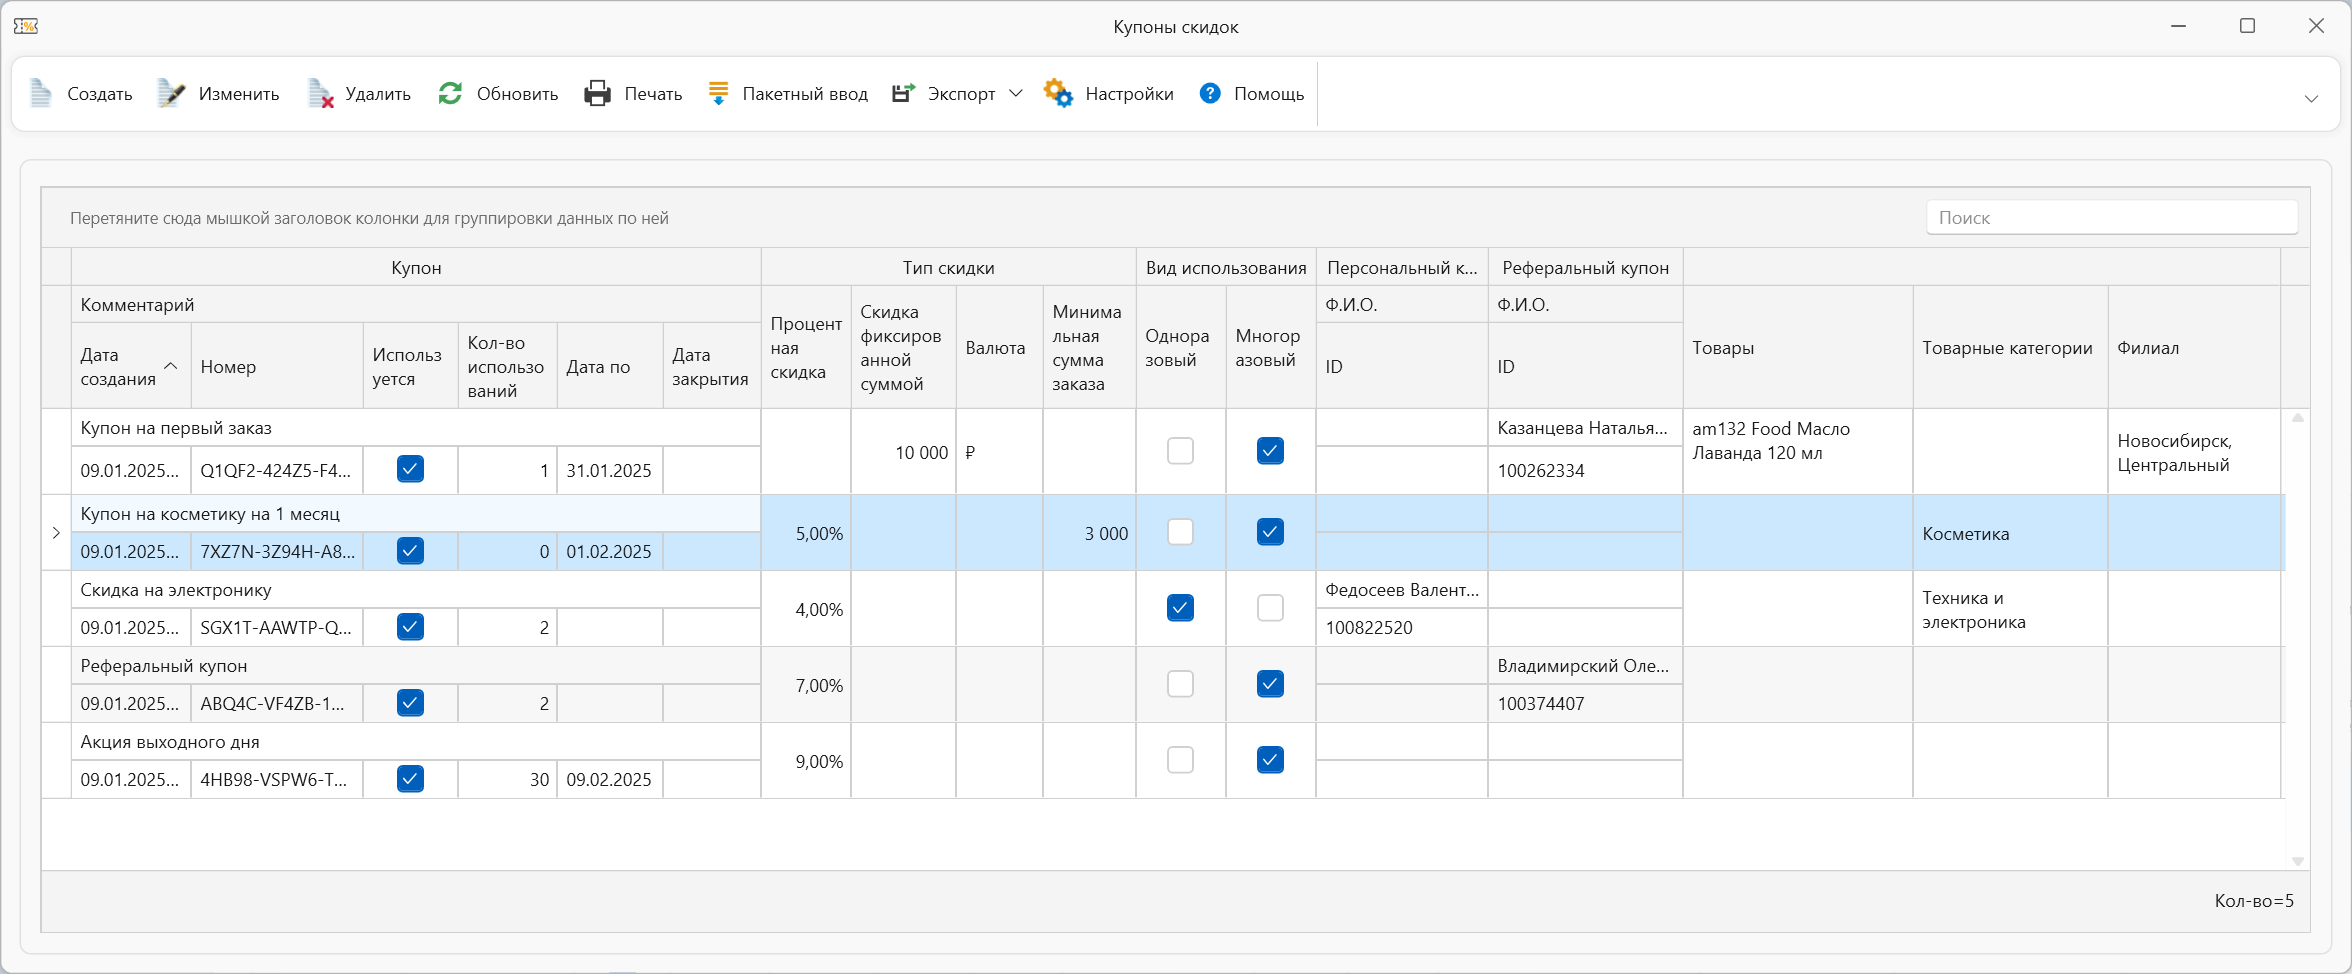2352x974 pixels.
Task: Click the 'Владимирский Оле...' referral name cell
Action: [1585, 666]
